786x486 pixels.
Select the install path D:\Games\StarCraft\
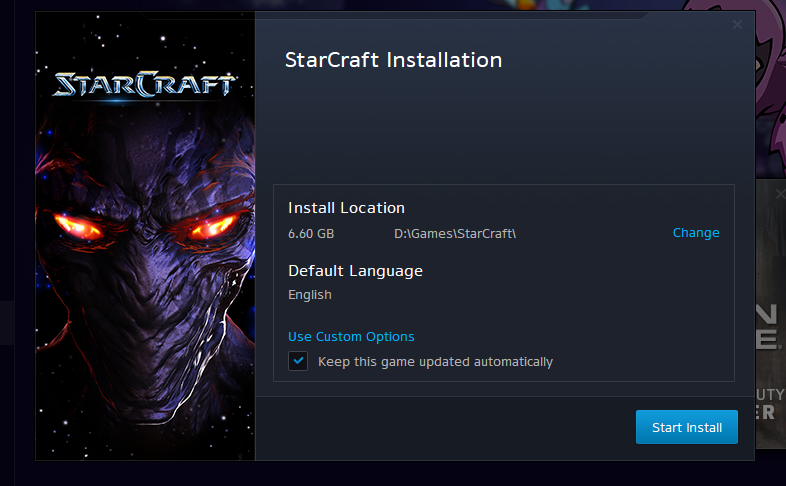pyautogui.click(x=455, y=233)
